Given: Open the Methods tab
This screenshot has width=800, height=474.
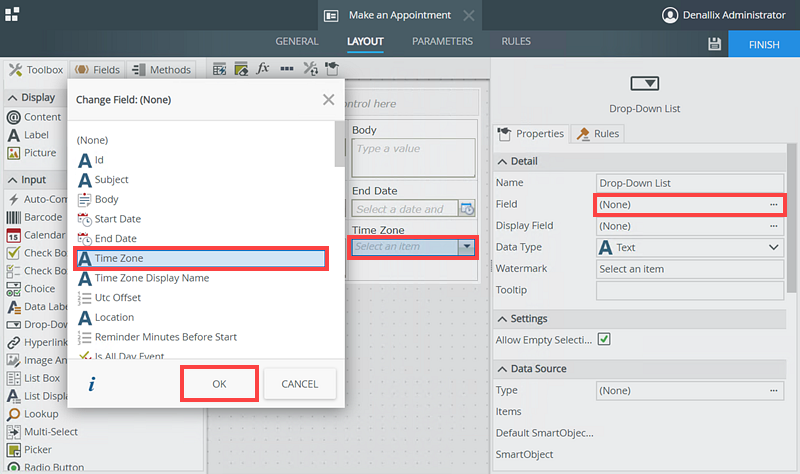Looking at the screenshot, I should pyautogui.click(x=162, y=69).
